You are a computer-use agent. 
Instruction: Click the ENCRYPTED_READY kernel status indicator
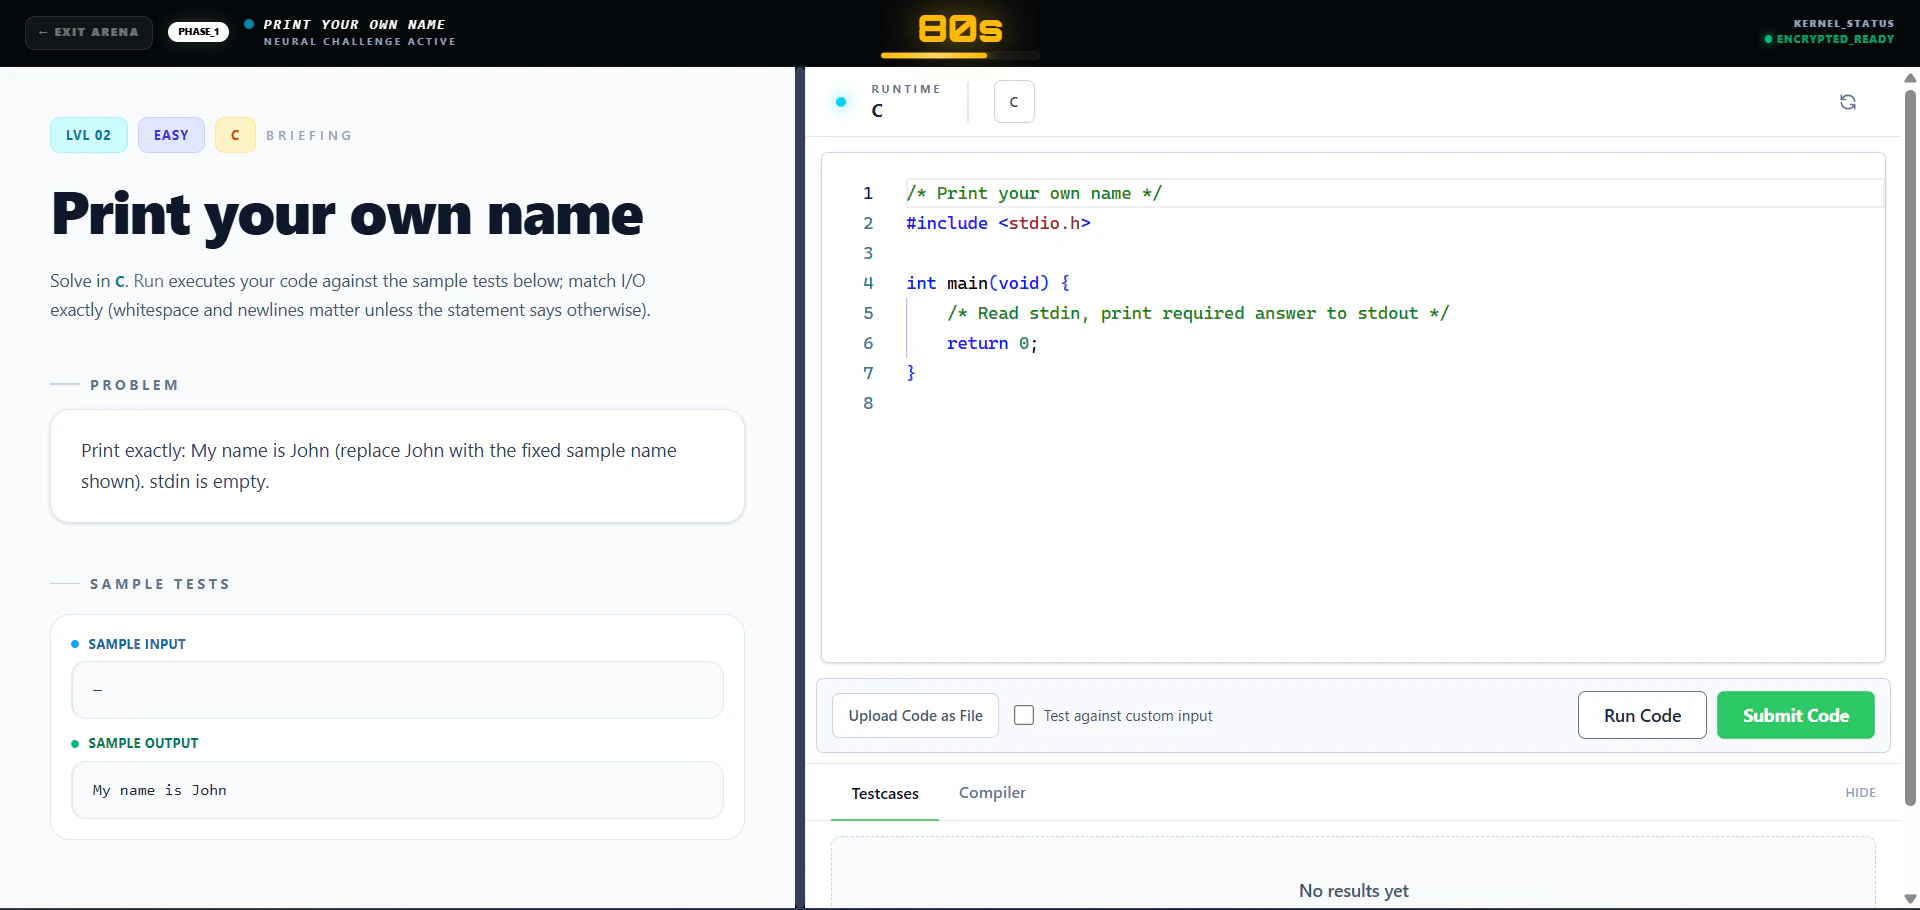click(1829, 39)
